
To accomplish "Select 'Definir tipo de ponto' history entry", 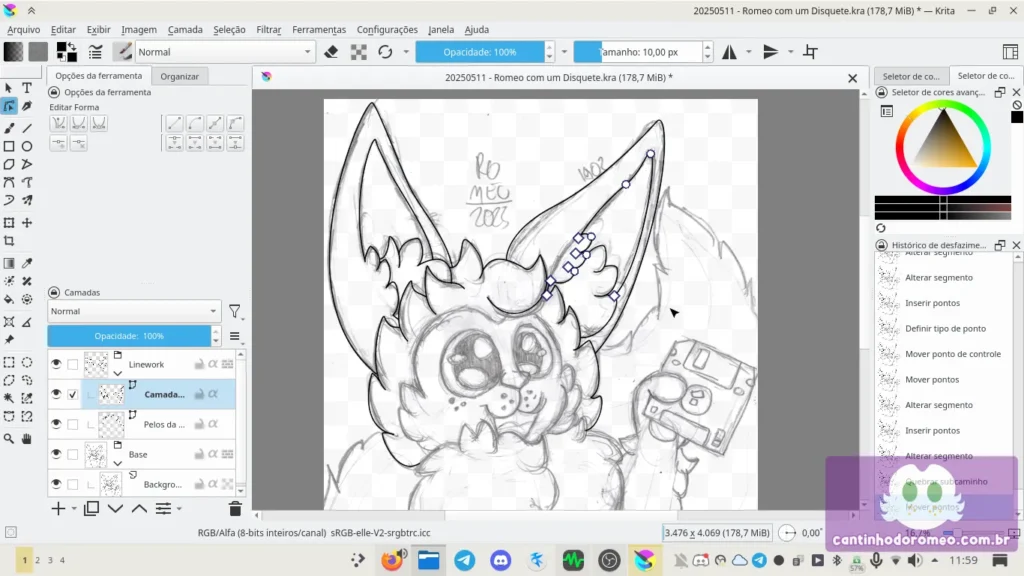I will [945, 328].
